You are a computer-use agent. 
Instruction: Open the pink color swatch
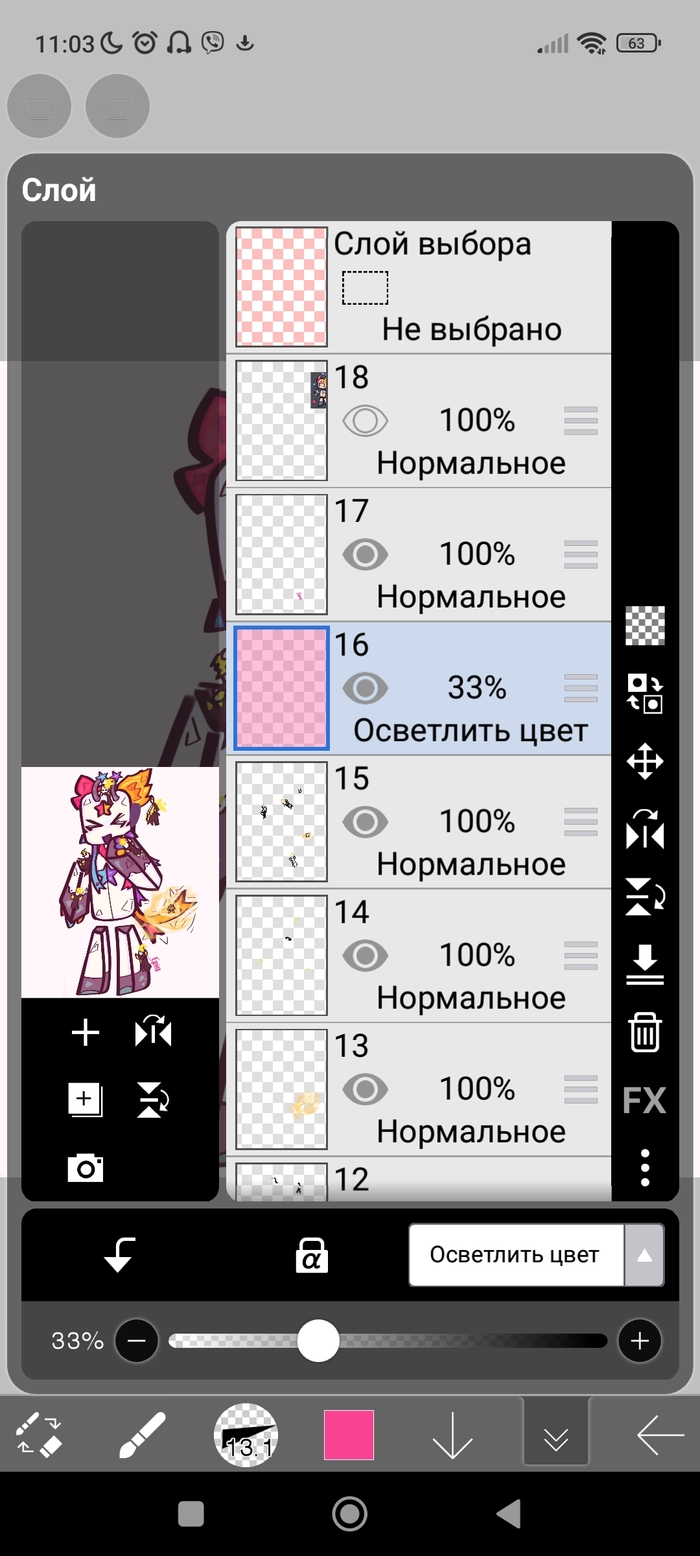(x=349, y=1435)
